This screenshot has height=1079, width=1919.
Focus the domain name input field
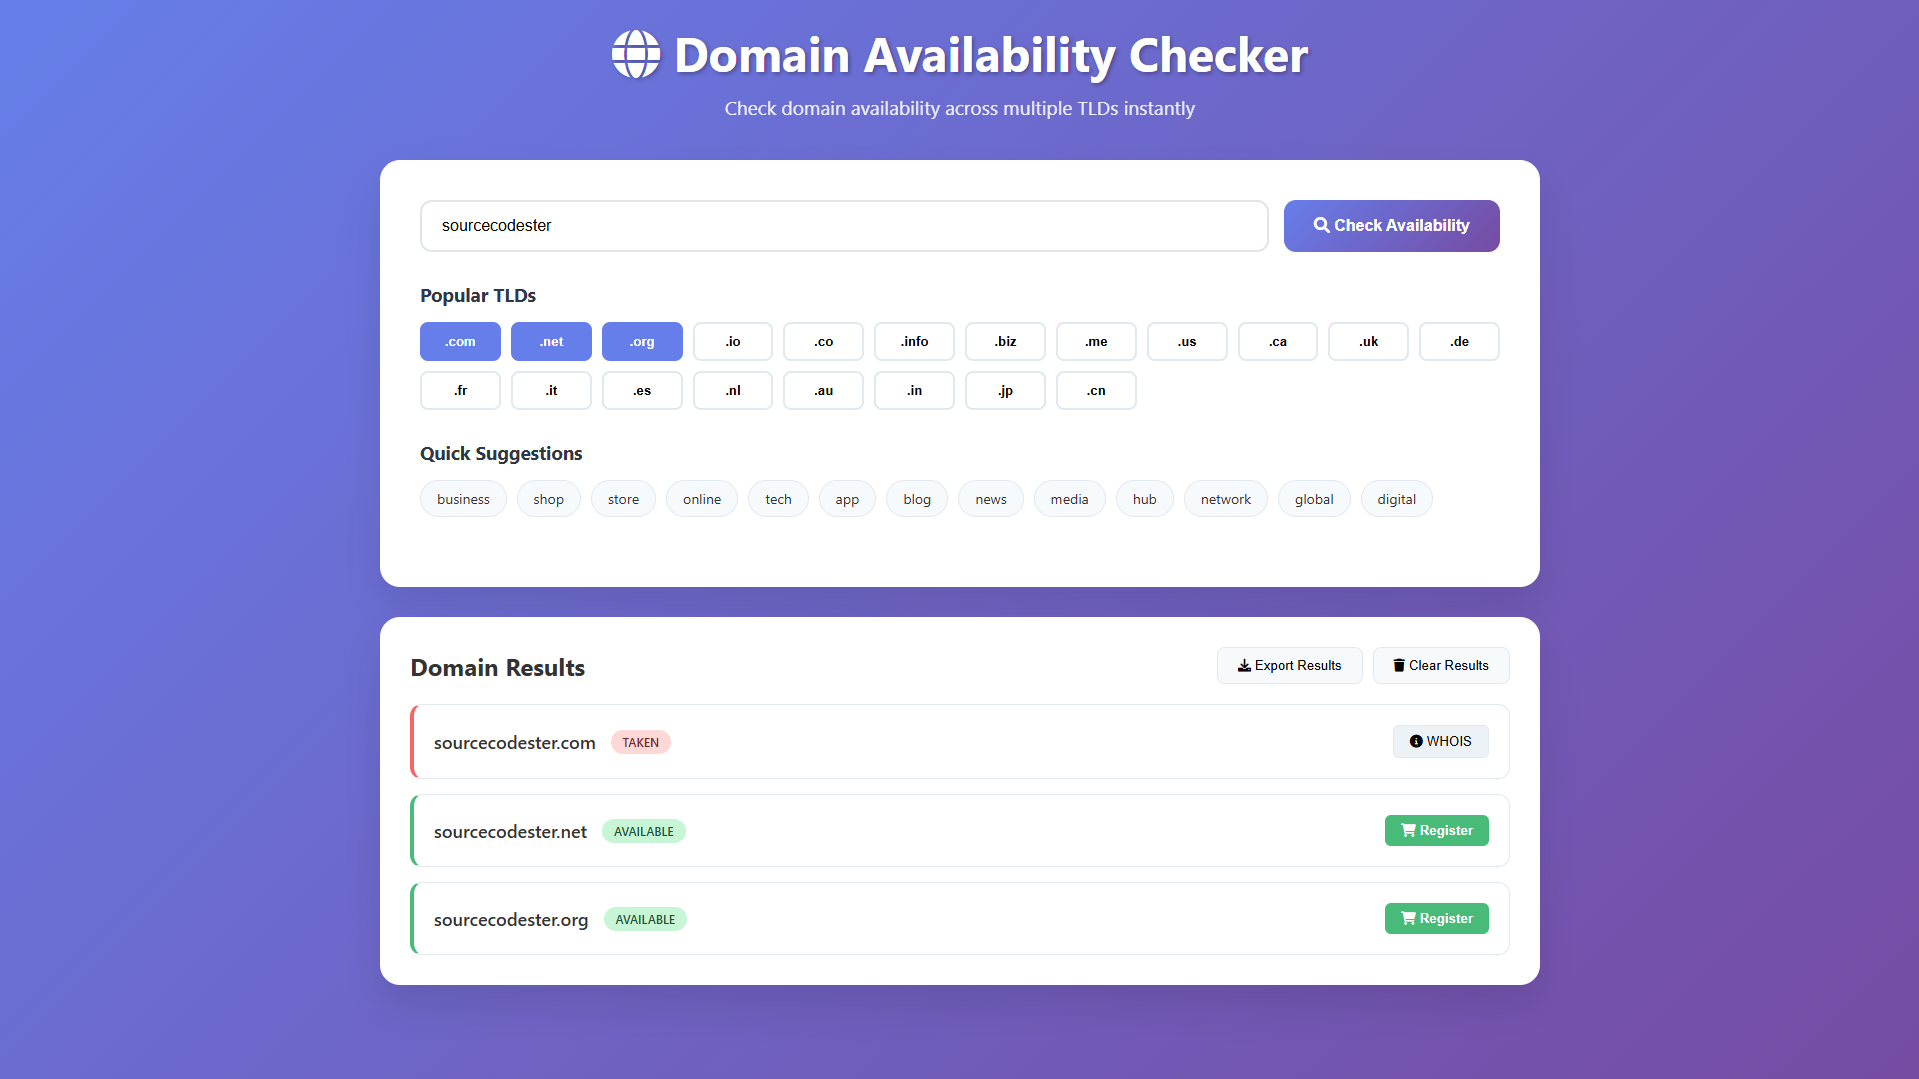point(844,226)
